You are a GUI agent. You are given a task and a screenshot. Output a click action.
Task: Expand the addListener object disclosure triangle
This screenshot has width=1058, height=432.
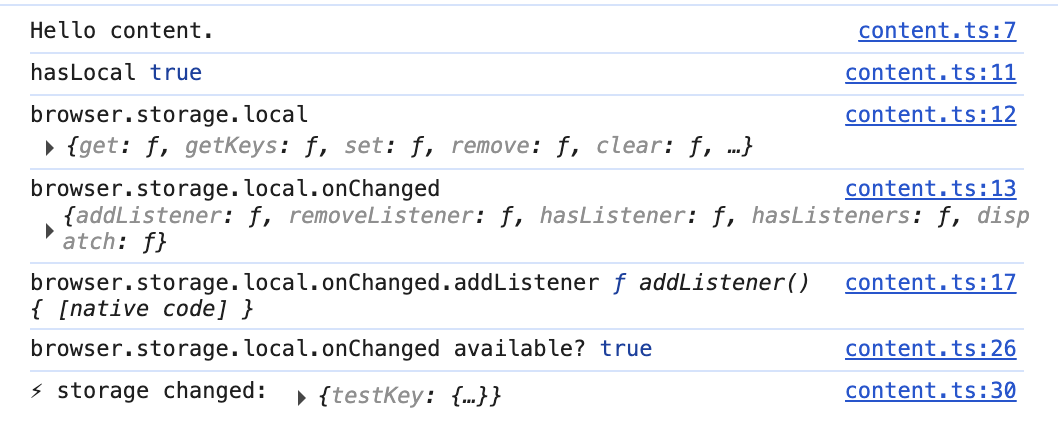coord(51,230)
